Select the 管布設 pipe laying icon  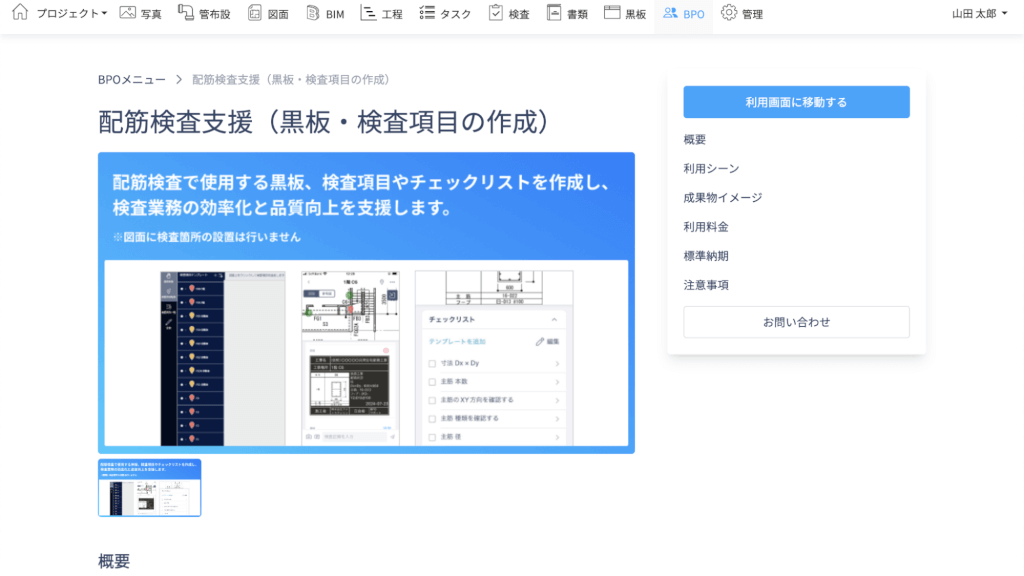pyautogui.click(x=186, y=13)
